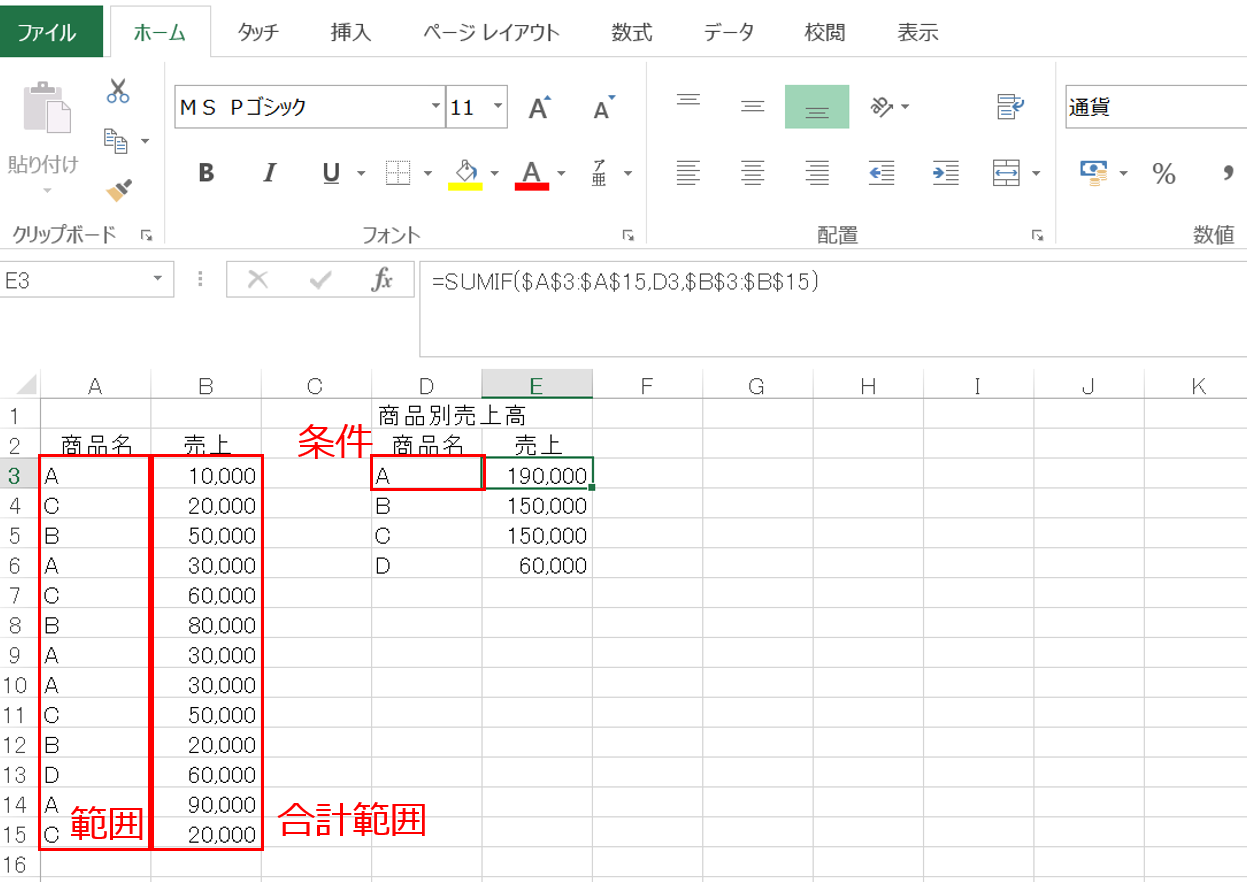Open the Name Box dropdown arrow
The height and width of the screenshot is (882, 1247).
[157, 280]
